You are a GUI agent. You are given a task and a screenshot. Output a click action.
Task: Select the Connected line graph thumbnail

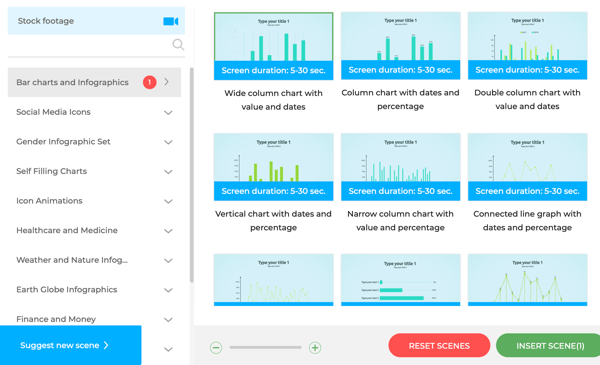527,167
